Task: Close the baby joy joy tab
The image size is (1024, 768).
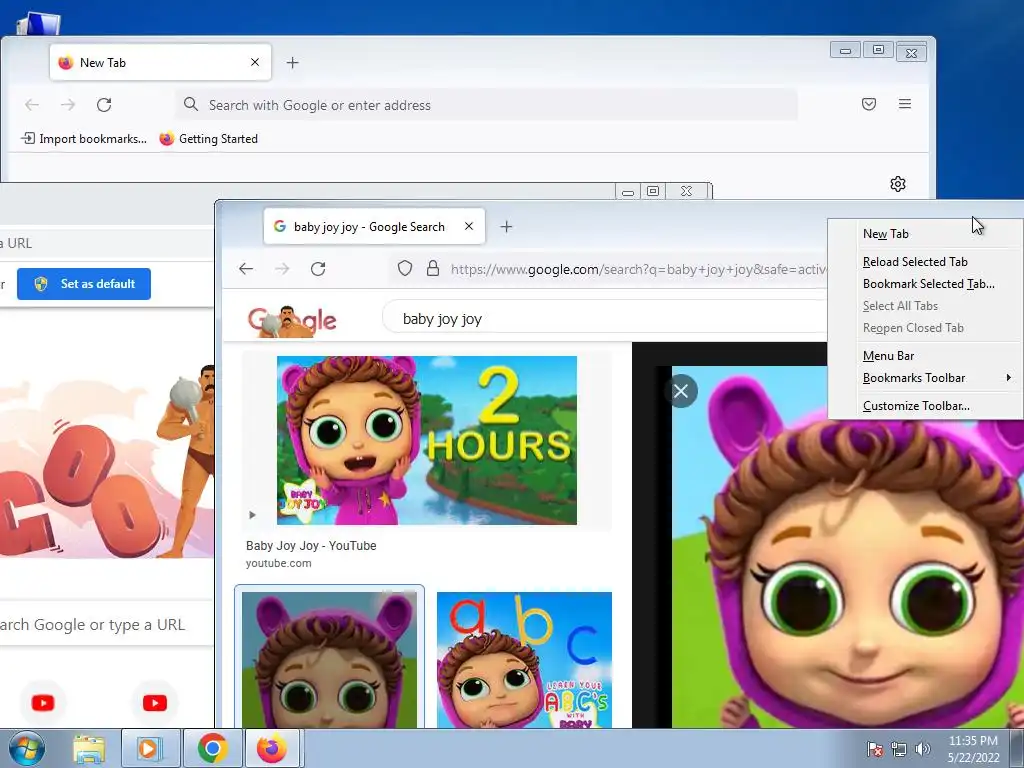Action: (469, 226)
